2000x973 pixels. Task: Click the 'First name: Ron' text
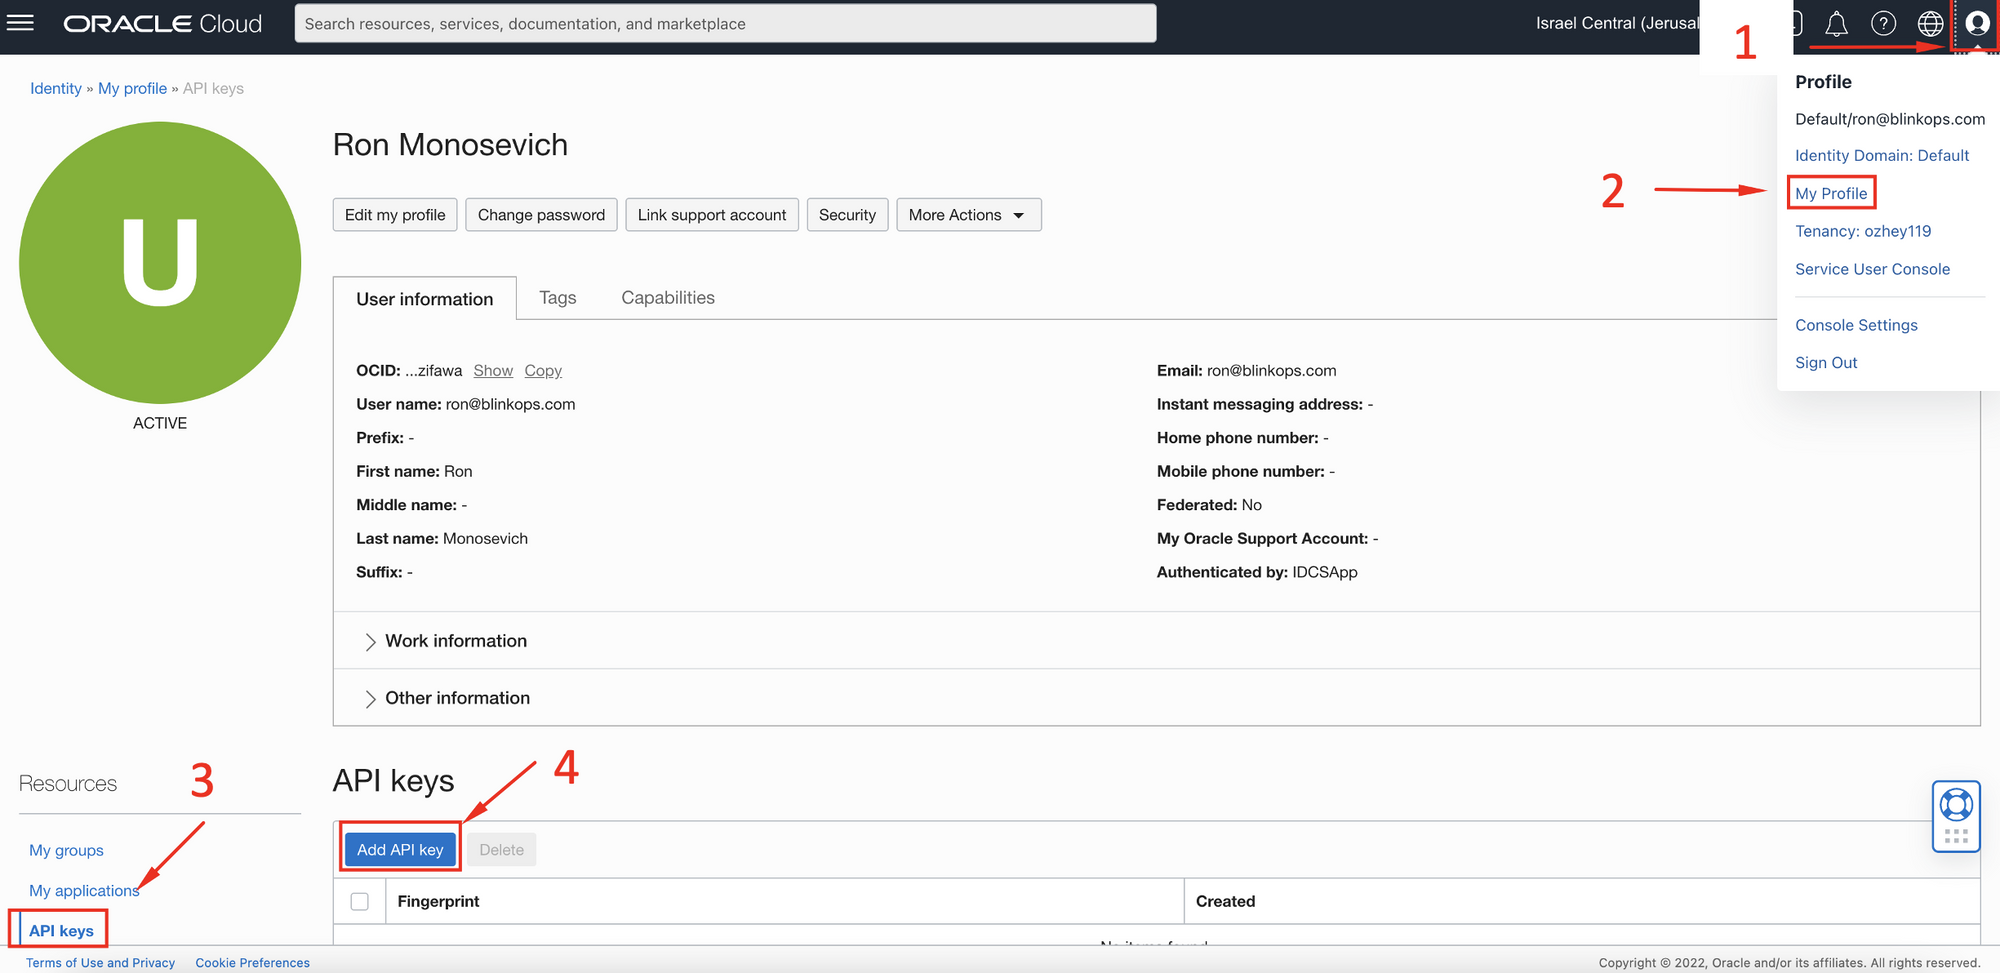[414, 471]
